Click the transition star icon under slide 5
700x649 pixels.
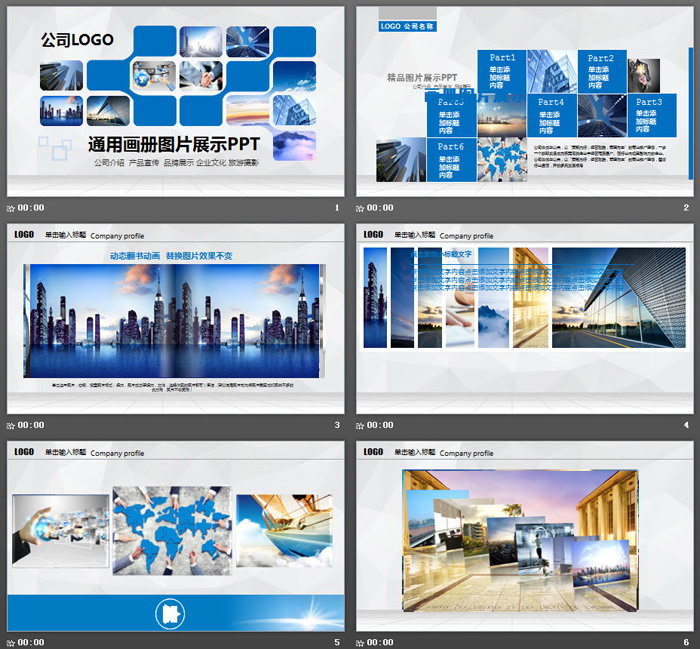[11, 641]
